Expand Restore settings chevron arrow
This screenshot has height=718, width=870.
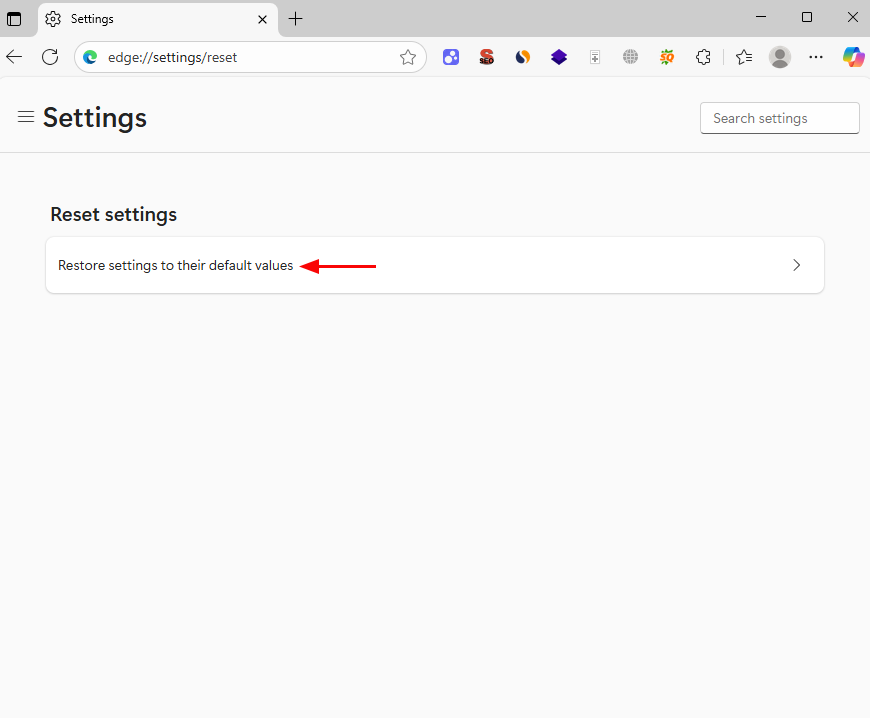tap(797, 265)
